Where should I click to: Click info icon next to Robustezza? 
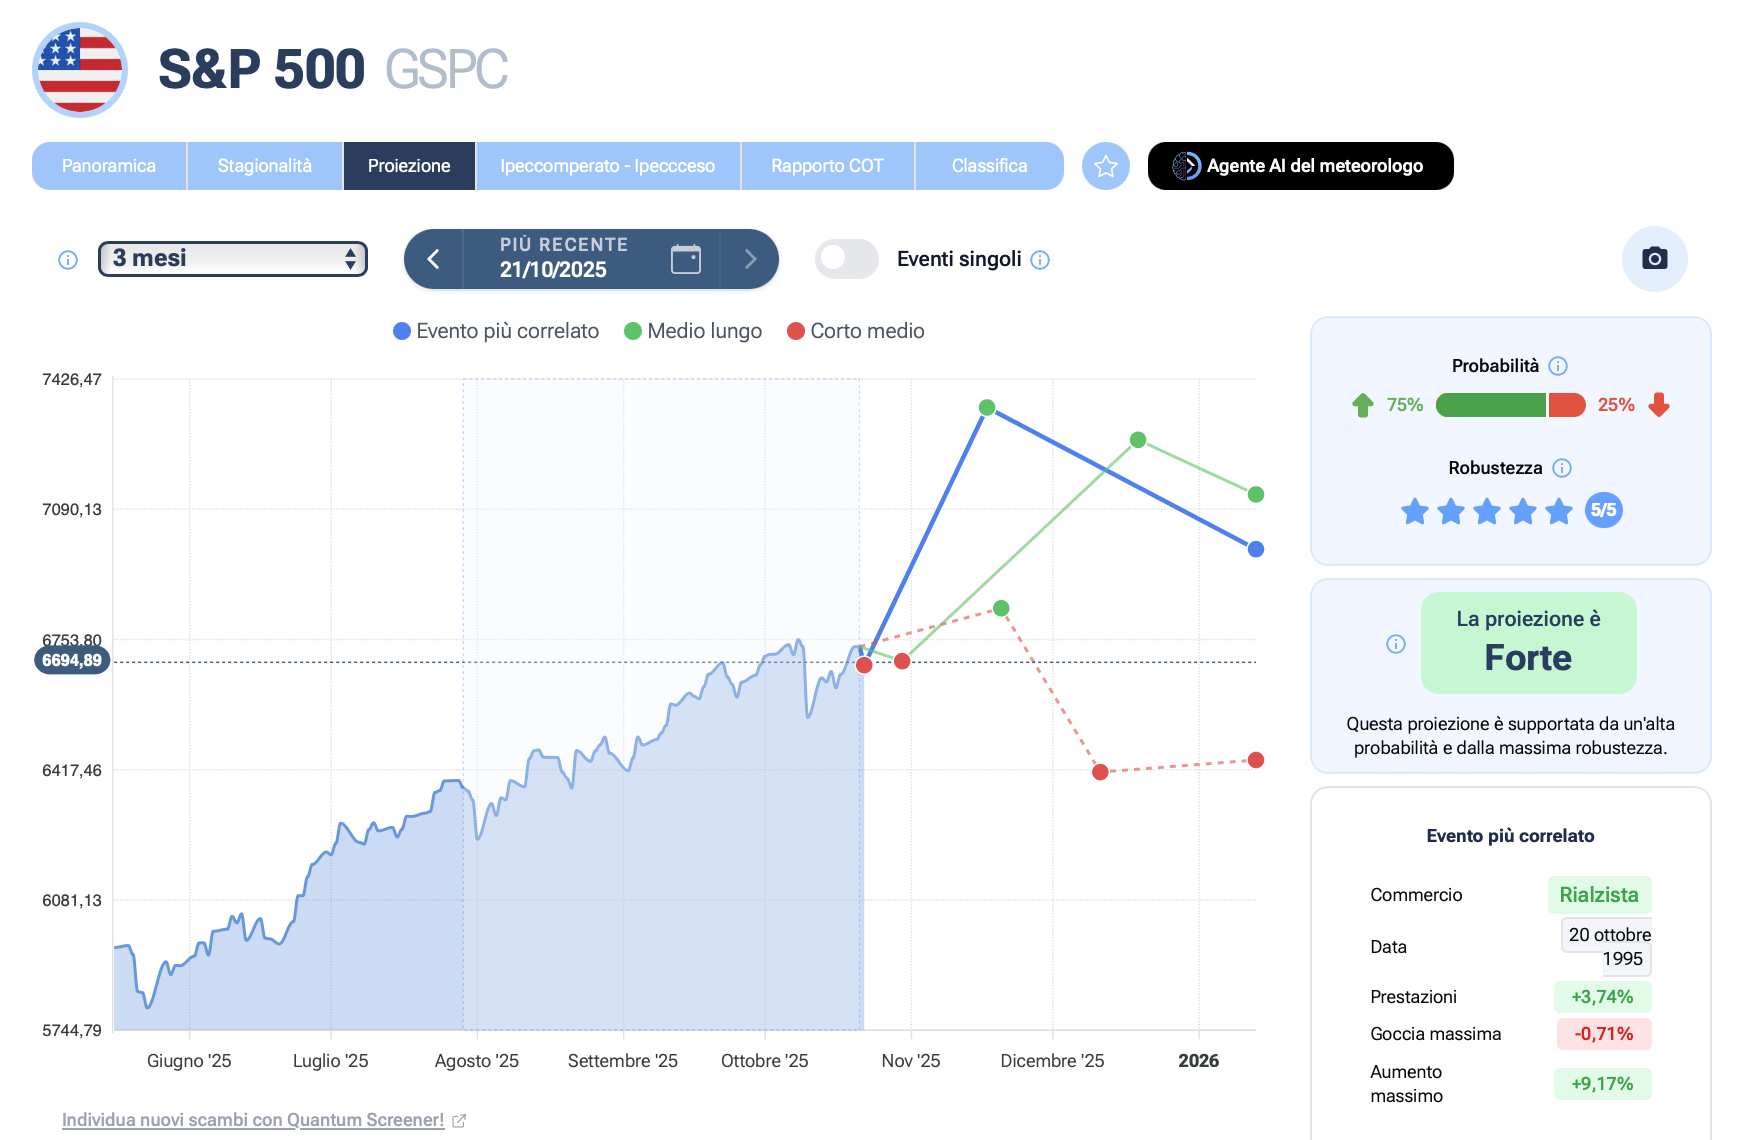pos(1561,468)
